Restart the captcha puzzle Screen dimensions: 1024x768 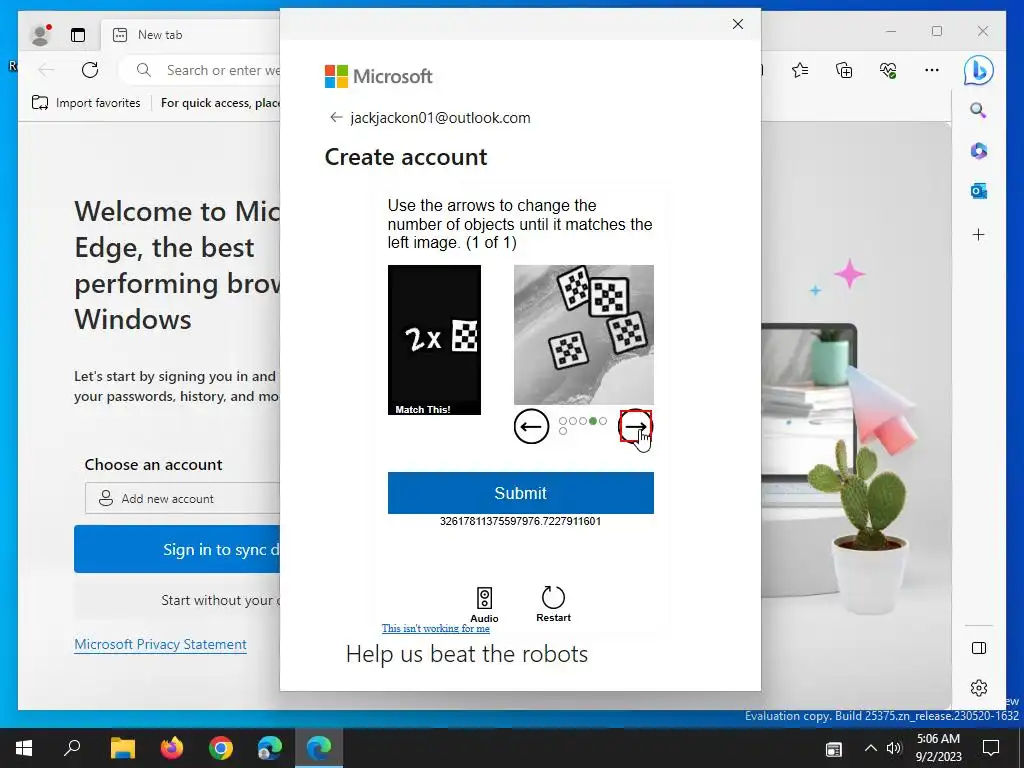553,603
